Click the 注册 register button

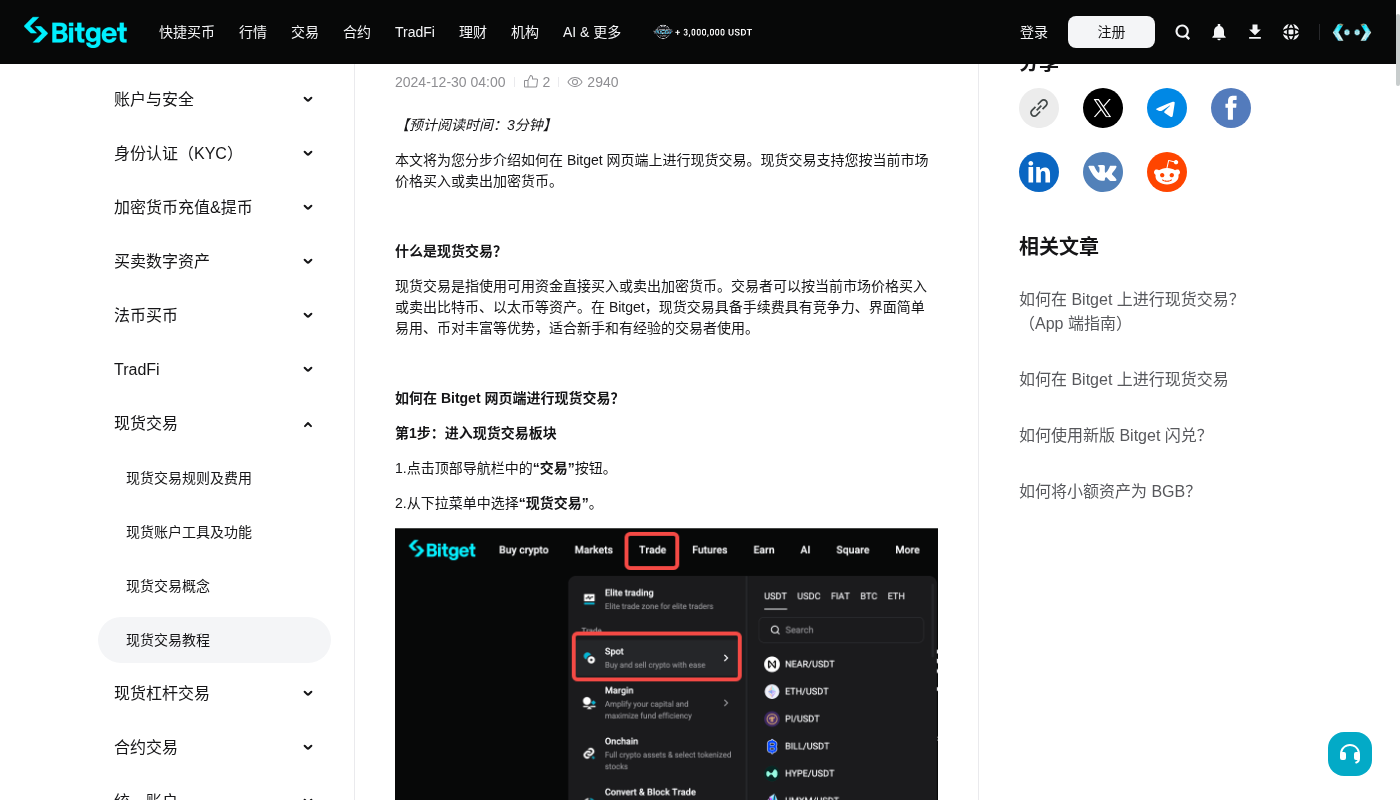coord(1111,32)
